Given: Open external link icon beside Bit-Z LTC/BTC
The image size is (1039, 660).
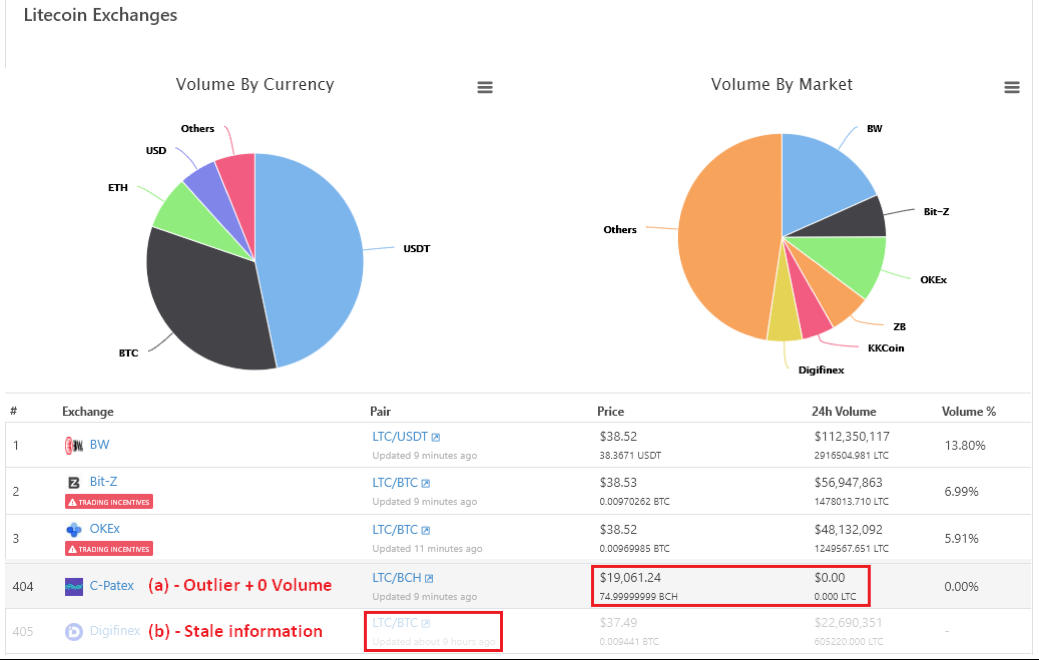Looking at the screenshot, I should pyautogui.click(x=425, y=484).
